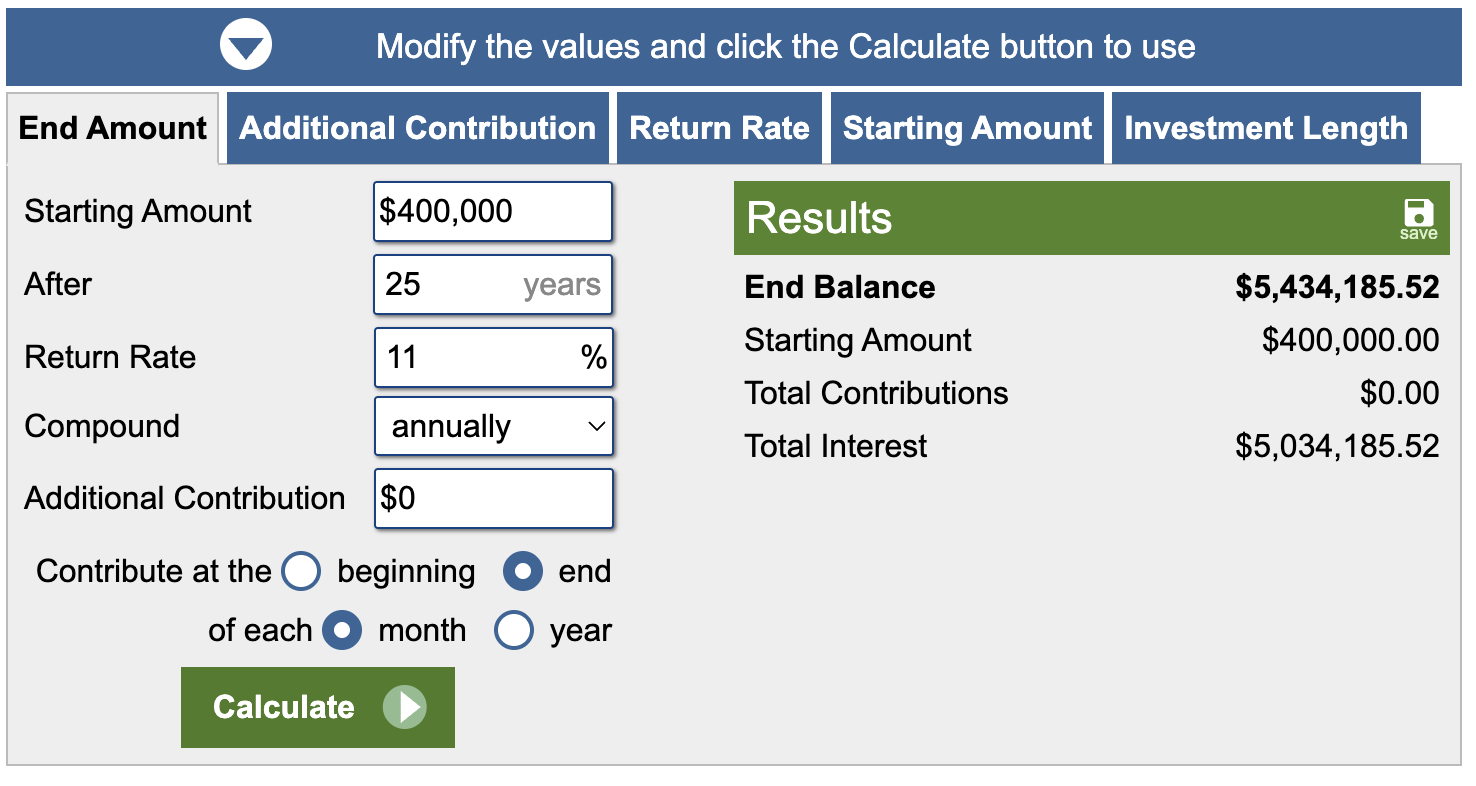Open the Starting Amount tab
Viewport: 1476px width, 786px height.
[x=967, y=128]
